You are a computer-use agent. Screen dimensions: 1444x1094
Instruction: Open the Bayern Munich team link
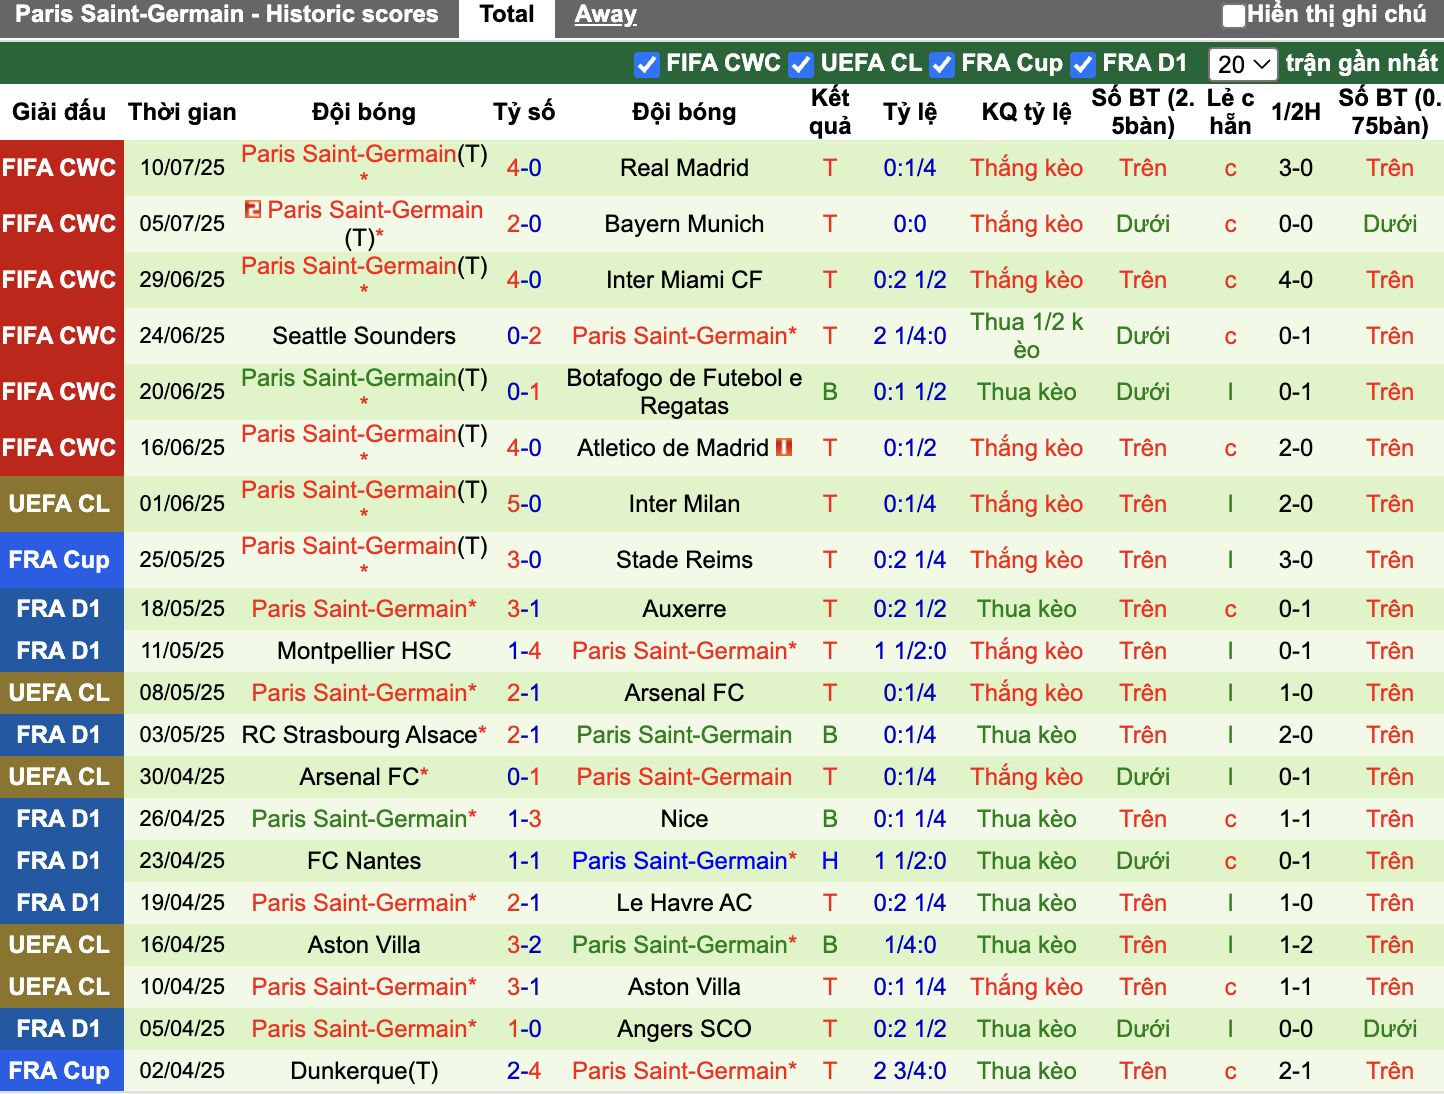coord(684,223)
